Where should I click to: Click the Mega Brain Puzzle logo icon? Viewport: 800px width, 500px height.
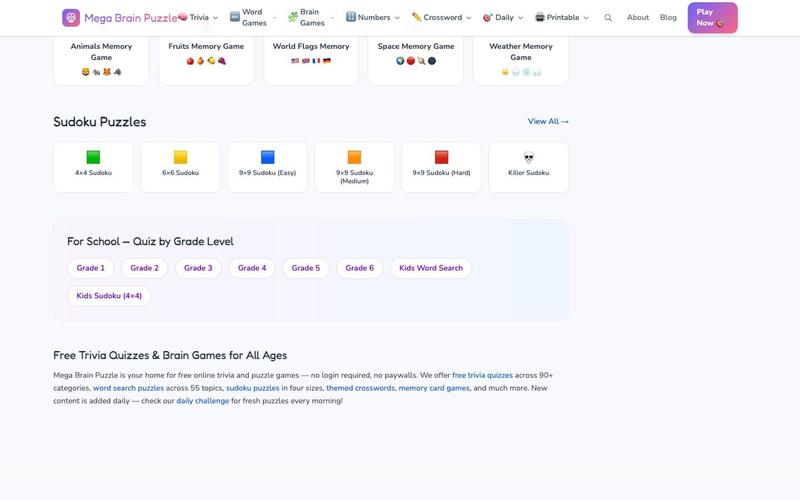pos(71,18)
